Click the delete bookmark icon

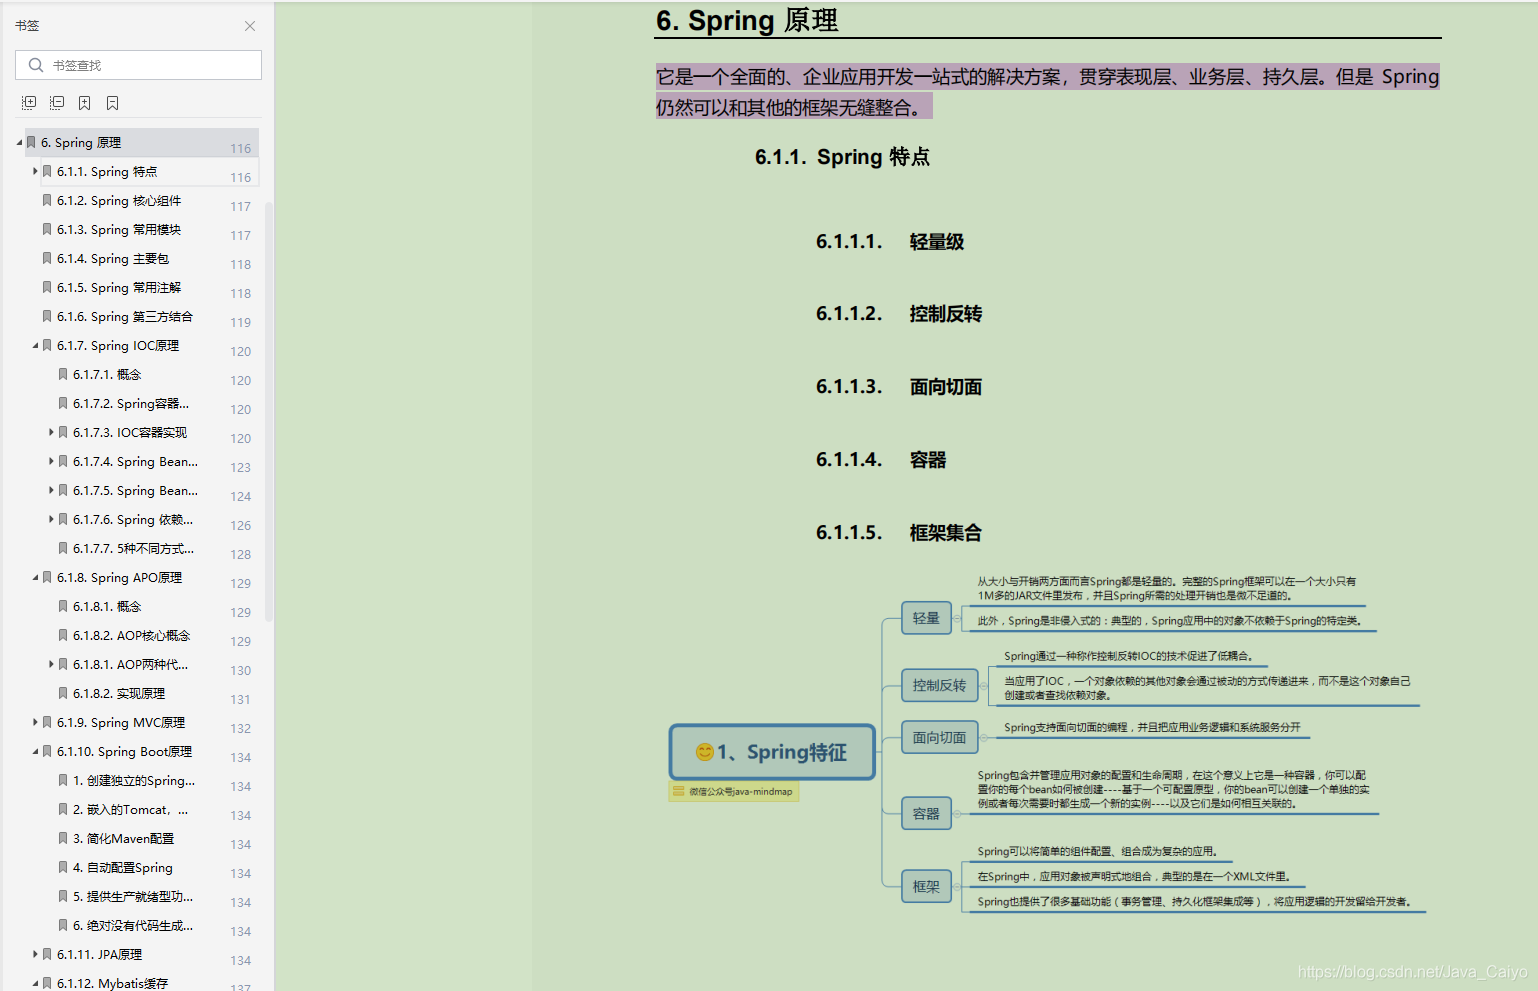click(x=113, y=103)
